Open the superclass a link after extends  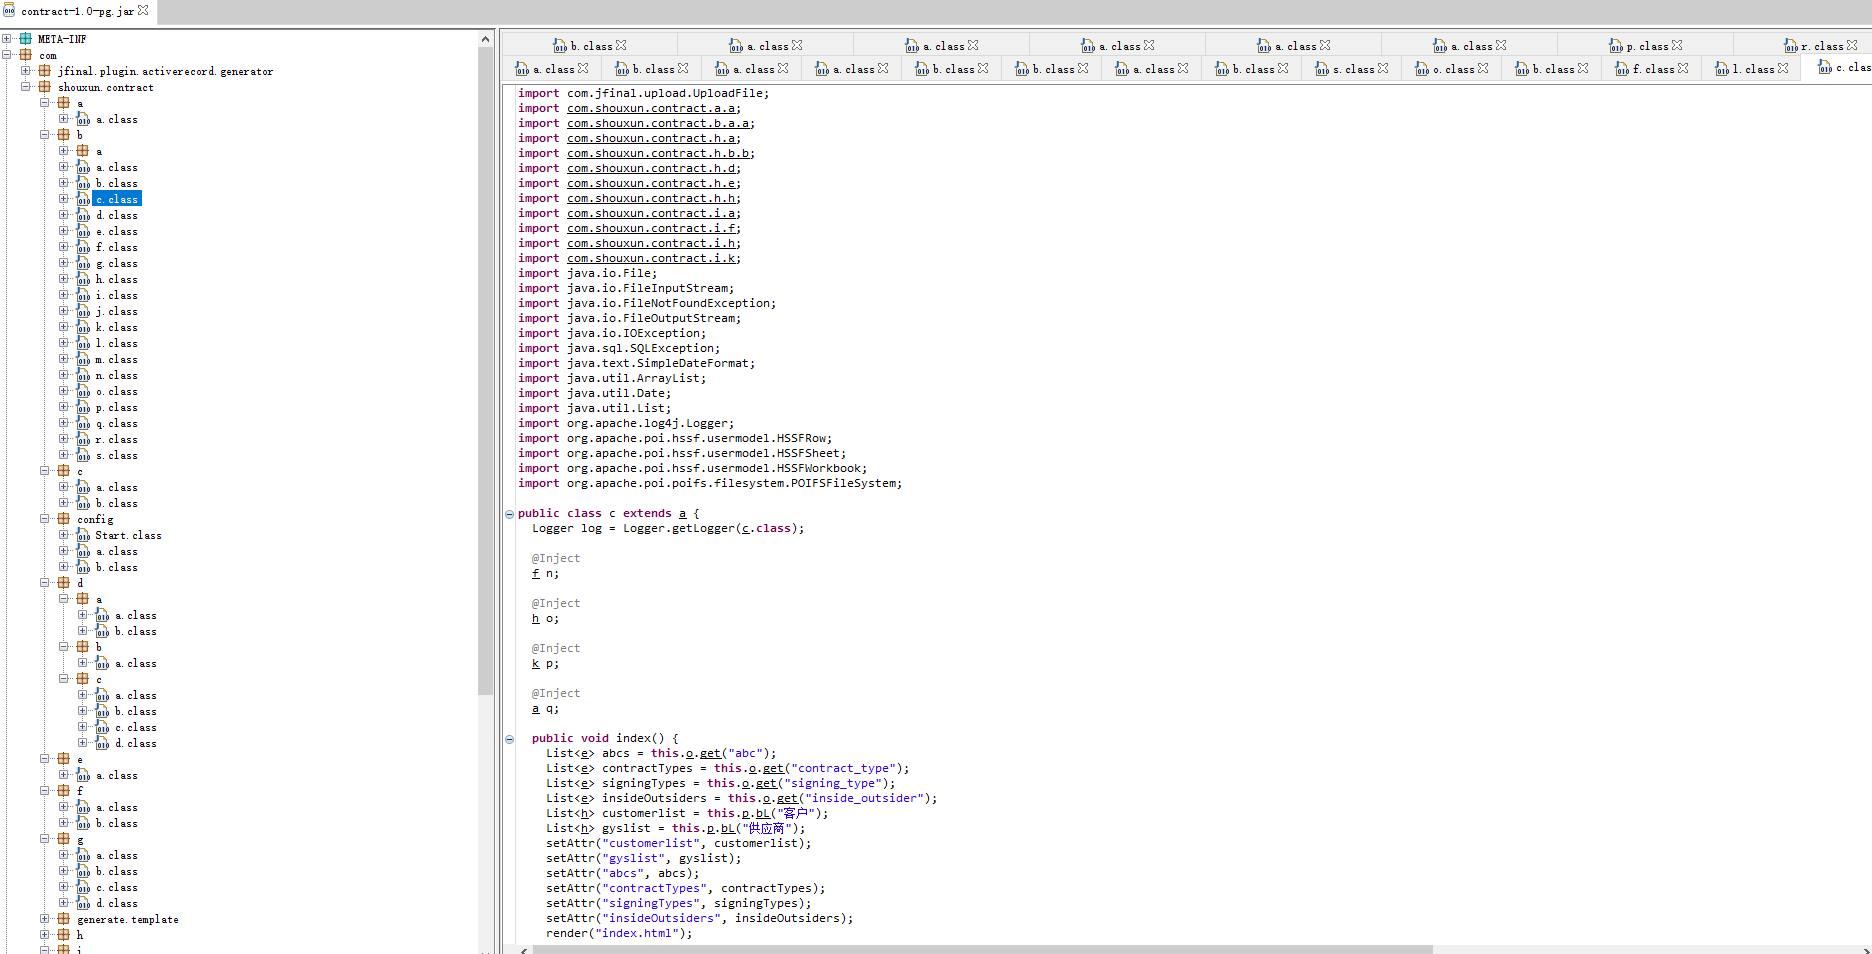click(683, 514)
